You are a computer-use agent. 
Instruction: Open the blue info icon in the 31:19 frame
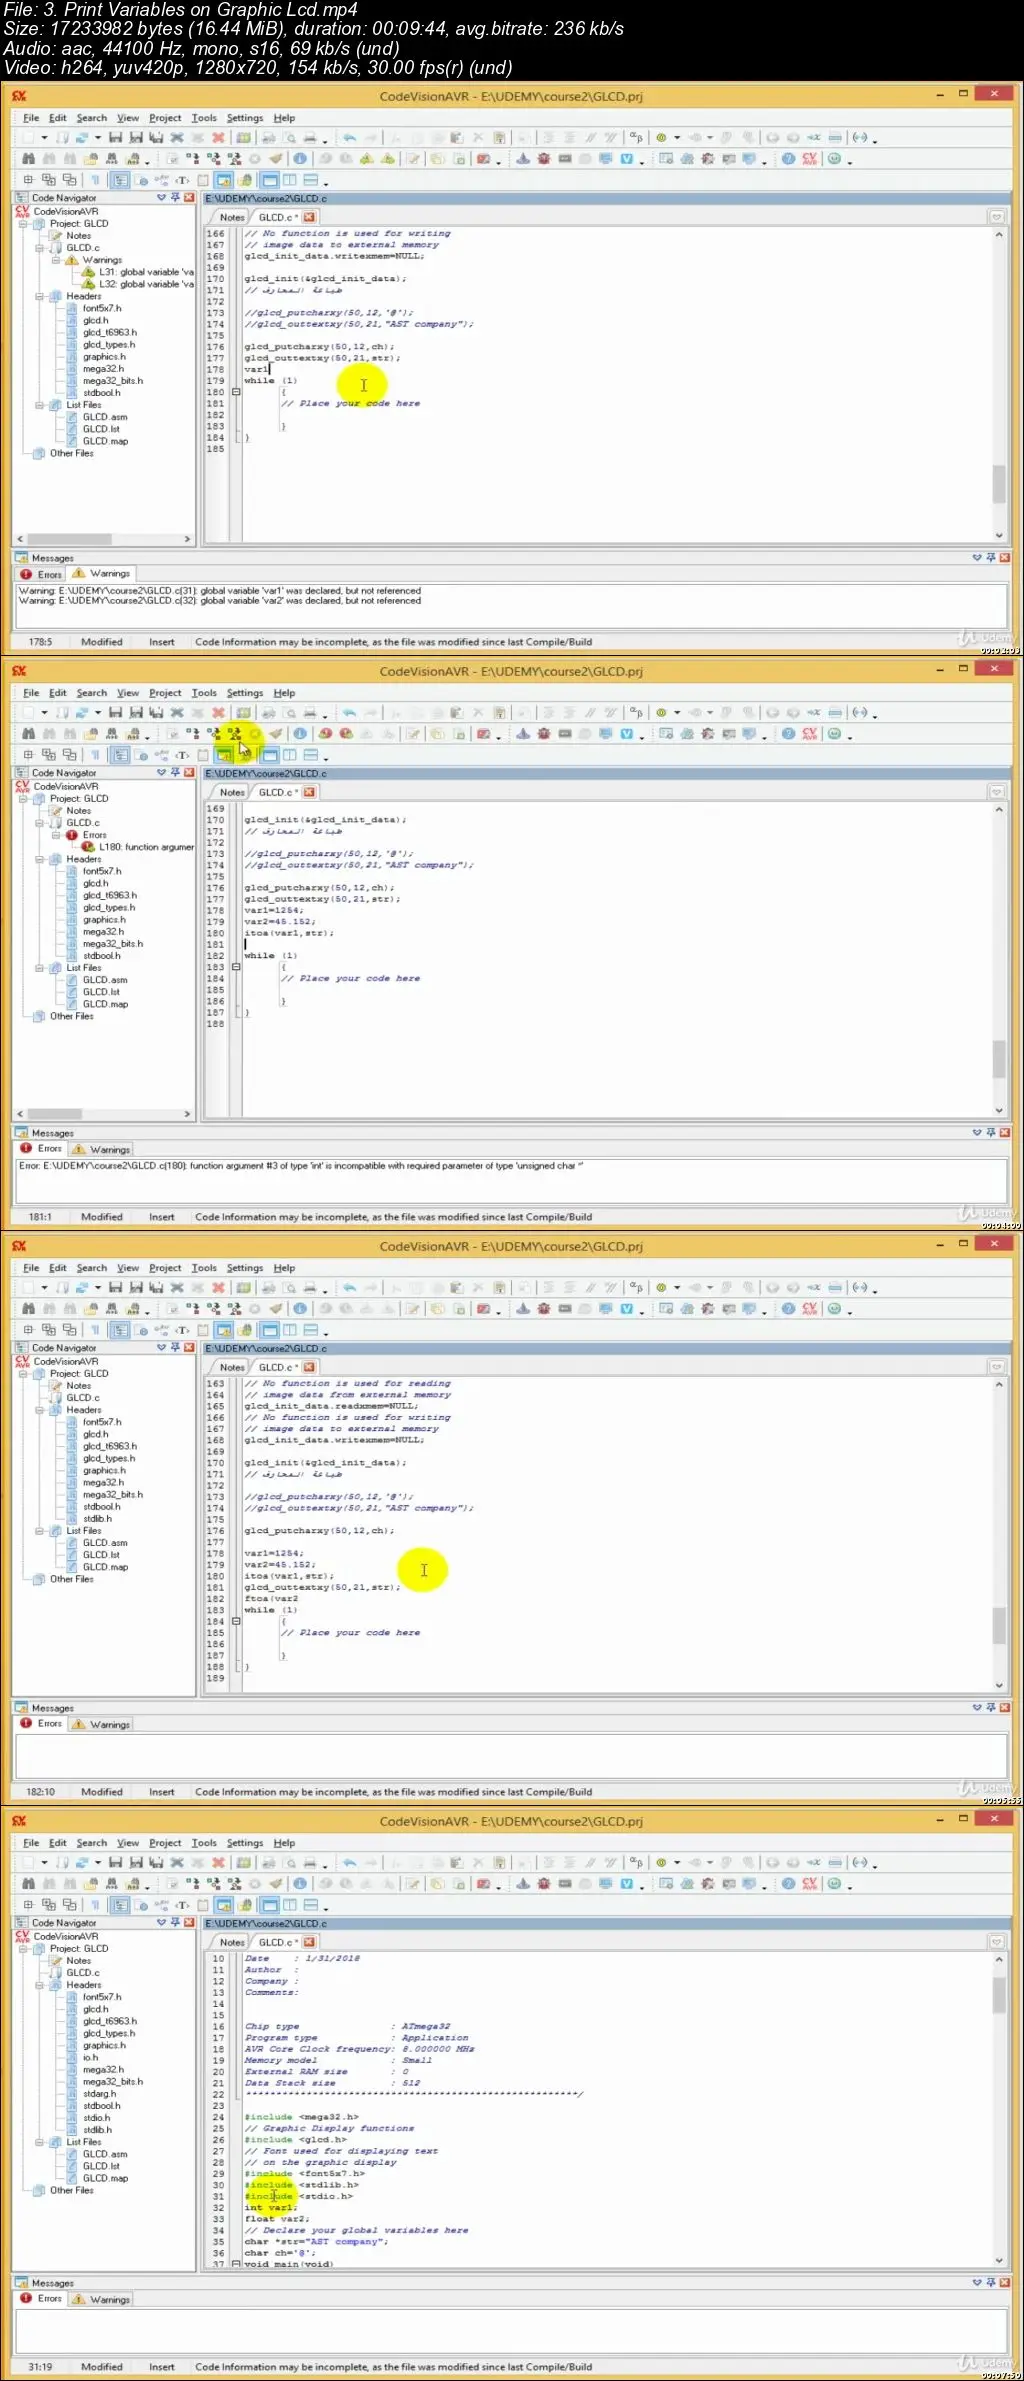[x=299, y=1884]
